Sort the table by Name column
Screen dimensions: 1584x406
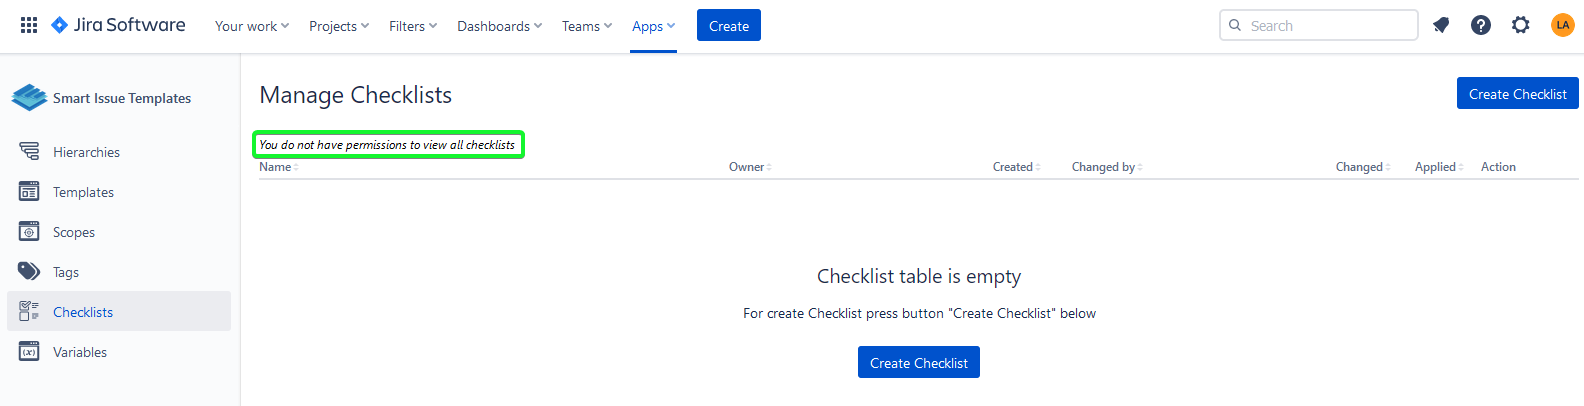coord(278,167)
